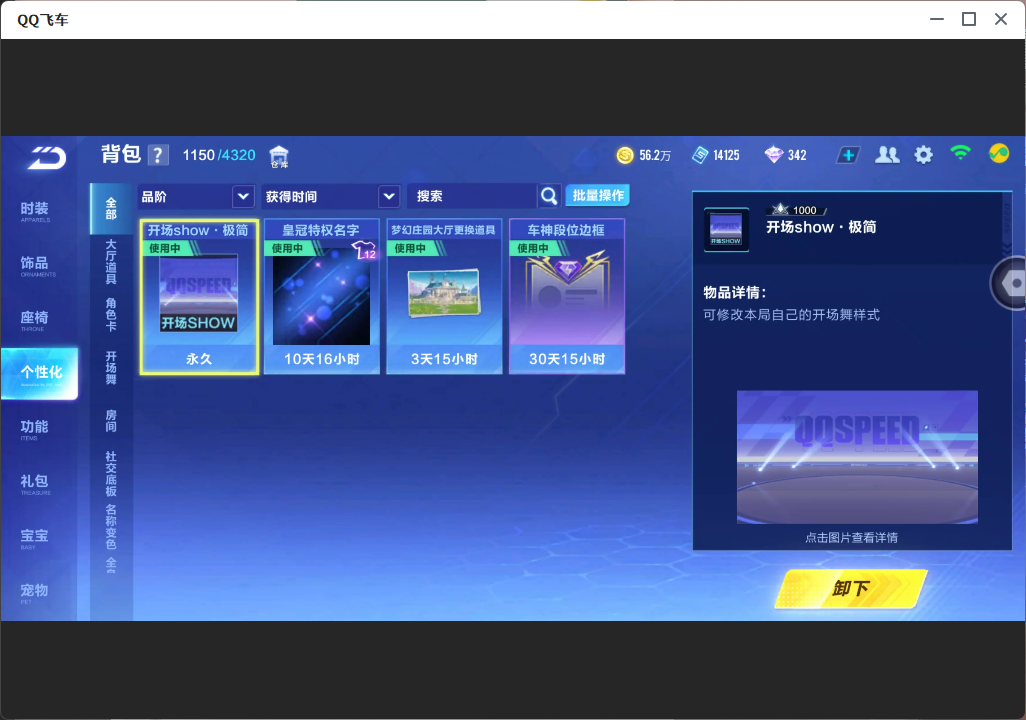
Task: Minimize the QQ飞车 window
Action: pyautogui.click(x=937, y=20)
